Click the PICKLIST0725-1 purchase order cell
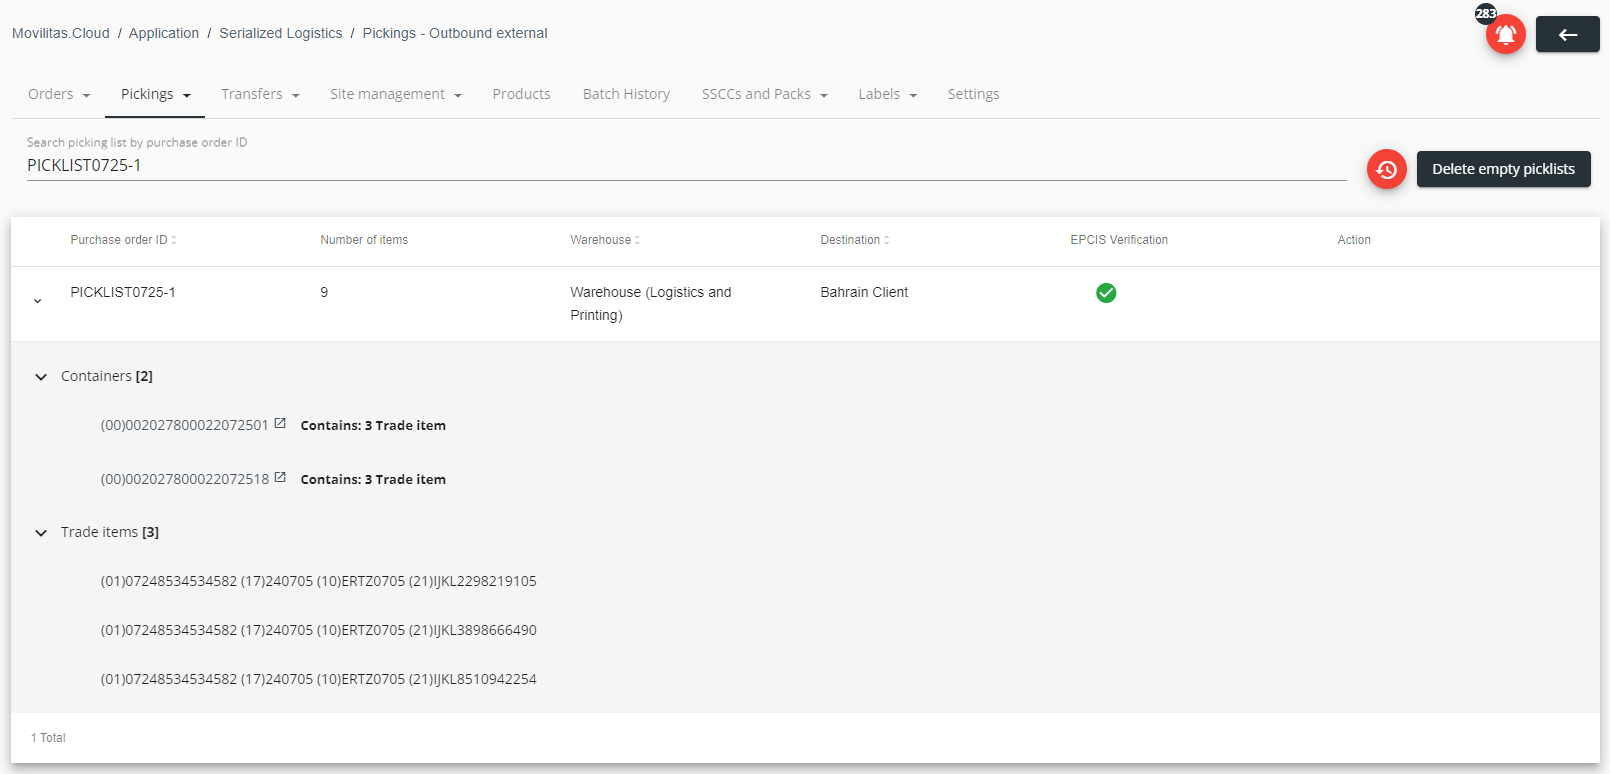This screenshot has width=1610, height=774. coord(123,292)
